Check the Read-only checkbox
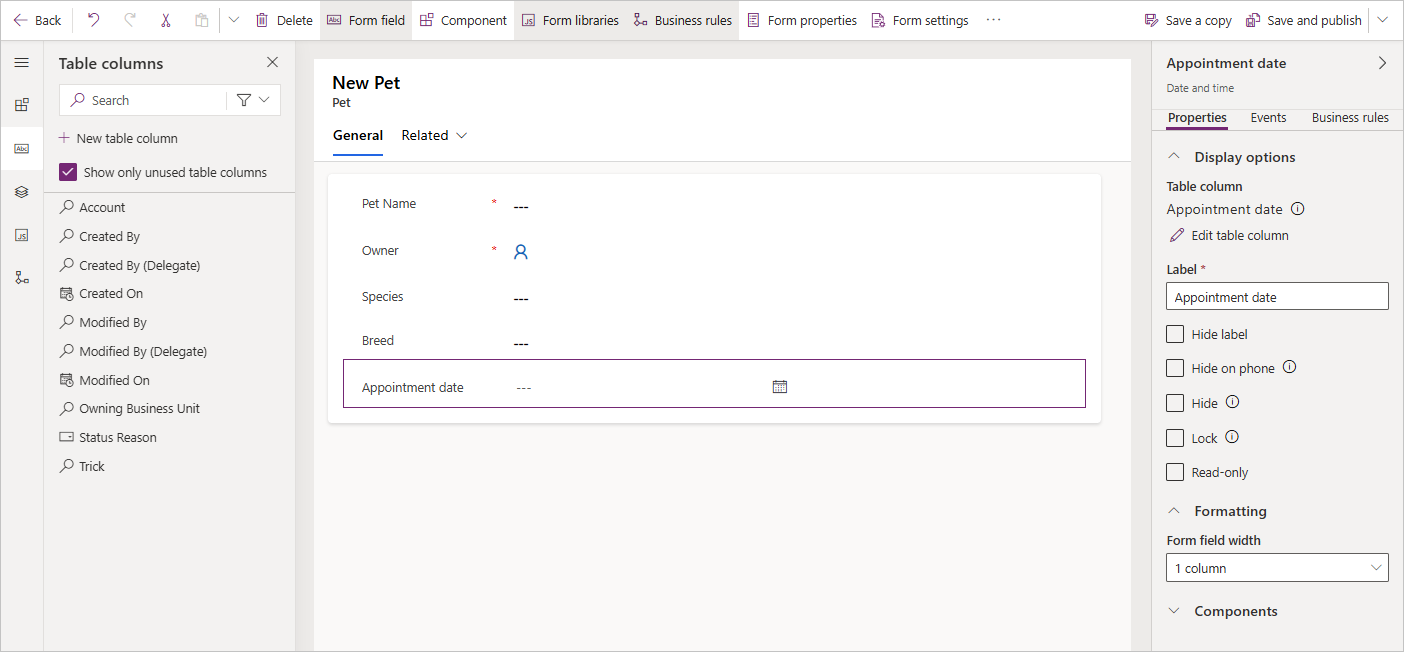This screenshot has width=1404, height=652. (x=1175, y=472)
